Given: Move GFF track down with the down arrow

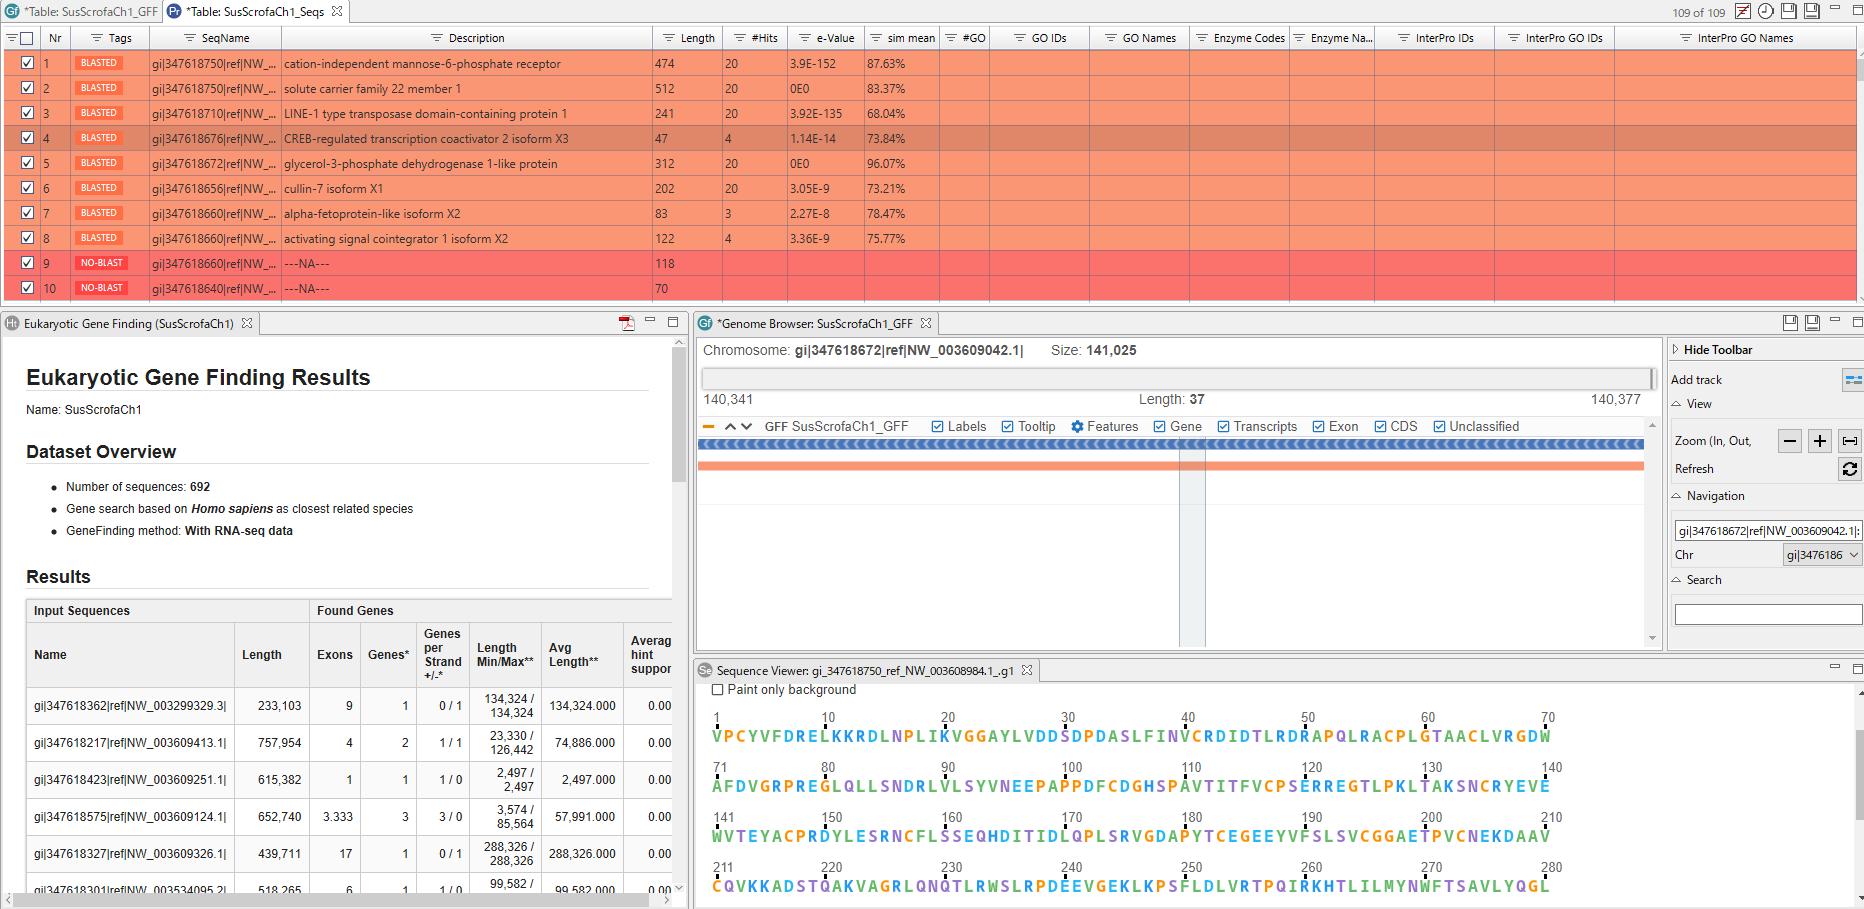Looking at the screenshot, I should point(746,427).
